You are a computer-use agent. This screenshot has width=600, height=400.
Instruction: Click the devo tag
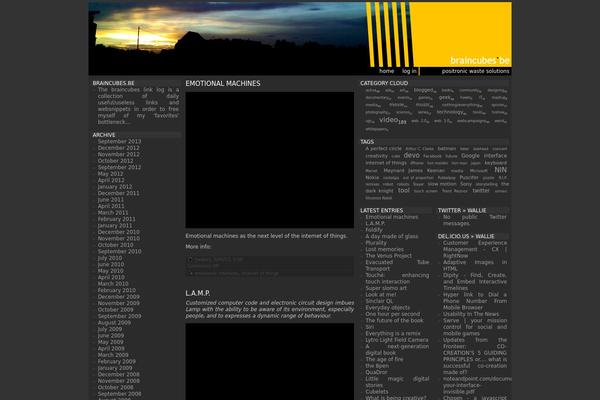pos(411,155)
